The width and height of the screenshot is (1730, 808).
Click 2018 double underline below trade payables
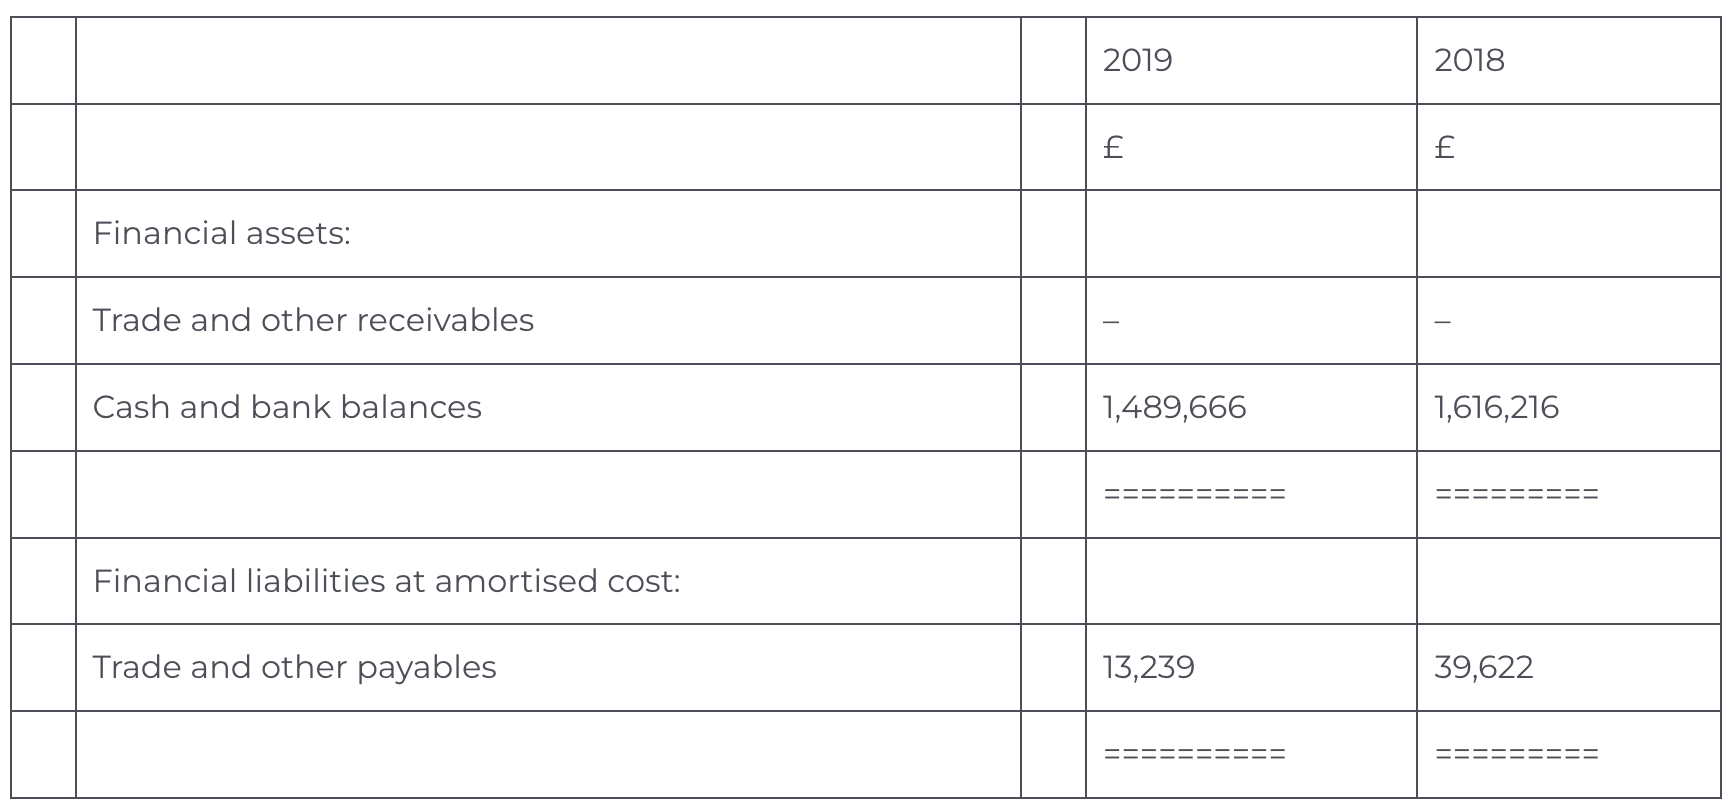point(1516,754)
